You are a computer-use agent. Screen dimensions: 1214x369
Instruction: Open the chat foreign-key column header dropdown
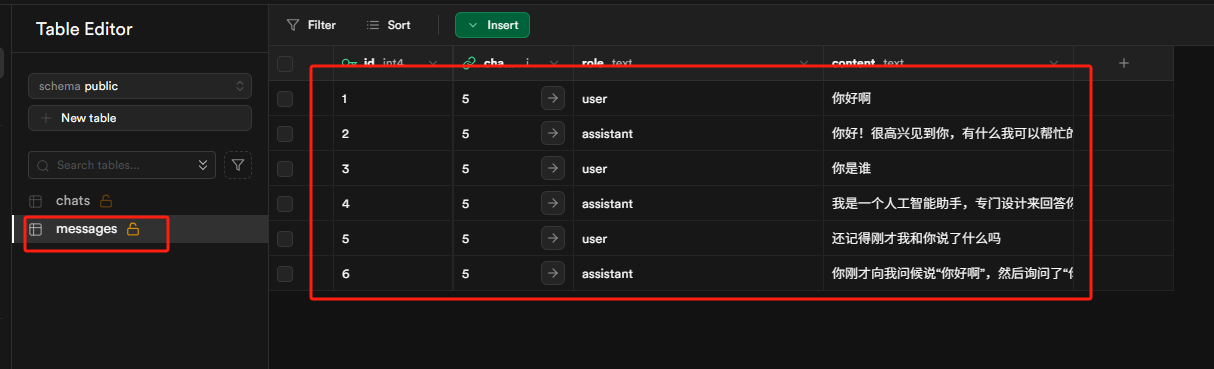[553, 64]
